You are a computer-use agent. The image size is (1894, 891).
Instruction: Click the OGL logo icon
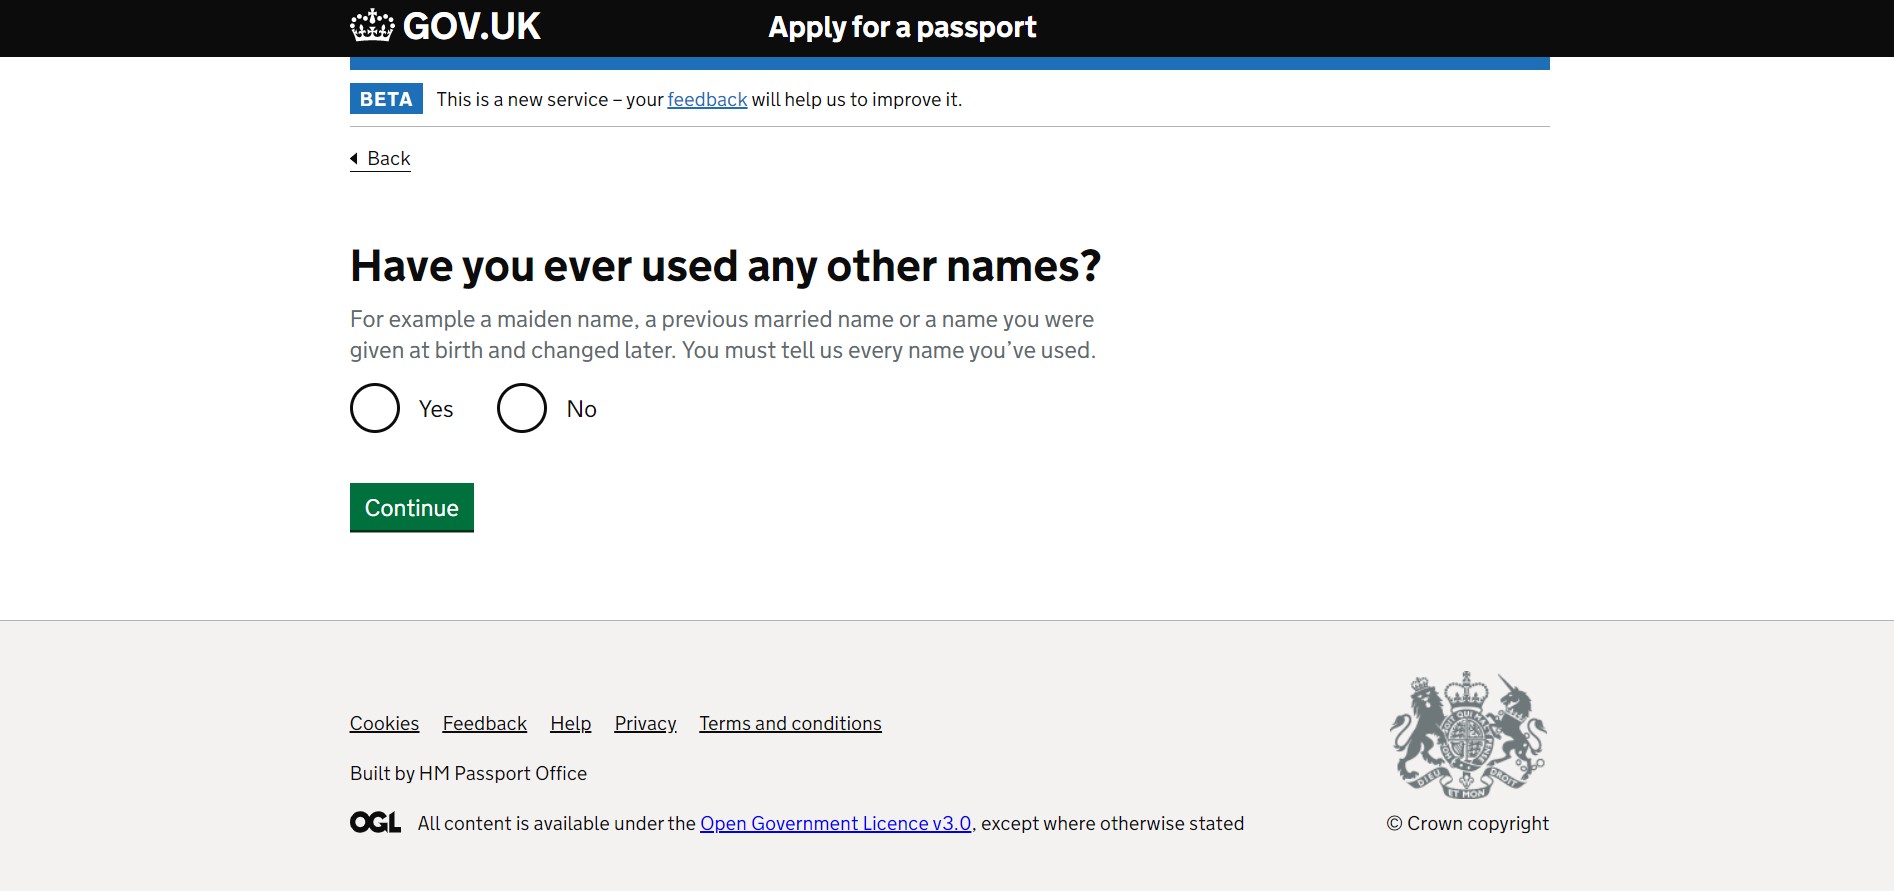click(375, 823)
